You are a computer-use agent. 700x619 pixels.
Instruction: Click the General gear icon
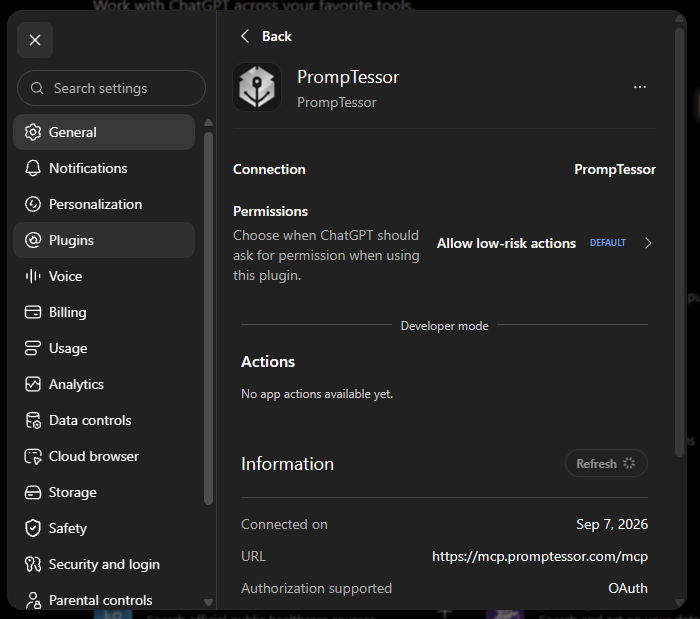click(33, 132)
